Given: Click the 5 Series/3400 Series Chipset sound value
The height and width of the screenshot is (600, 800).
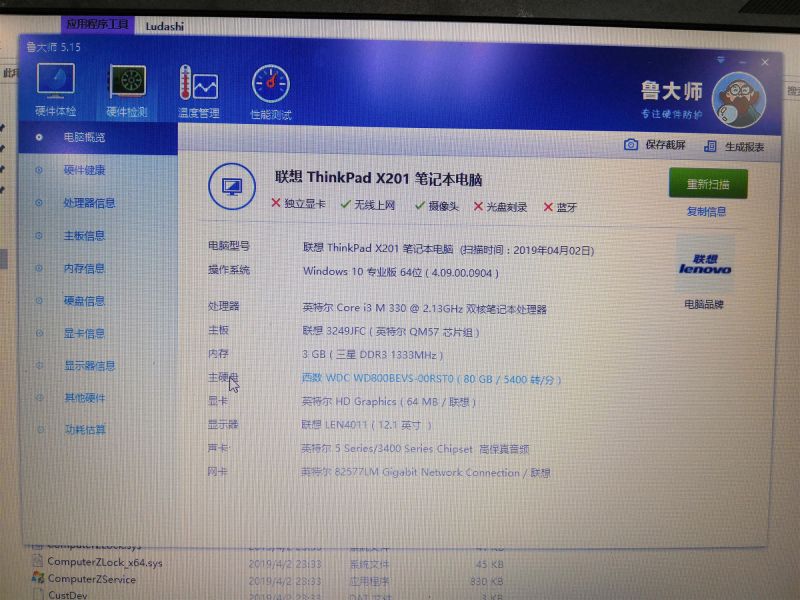Looking at the screenshot, I should click(x=415, y=449).
